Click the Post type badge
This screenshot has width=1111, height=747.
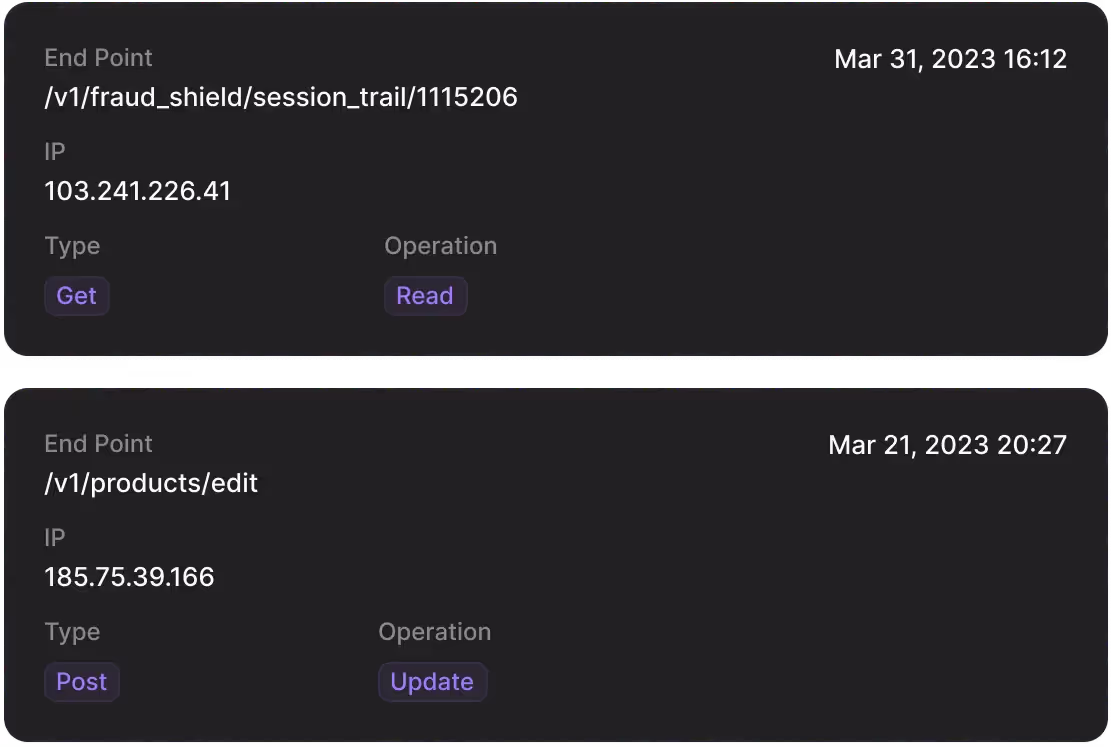[x=81, y=682]
